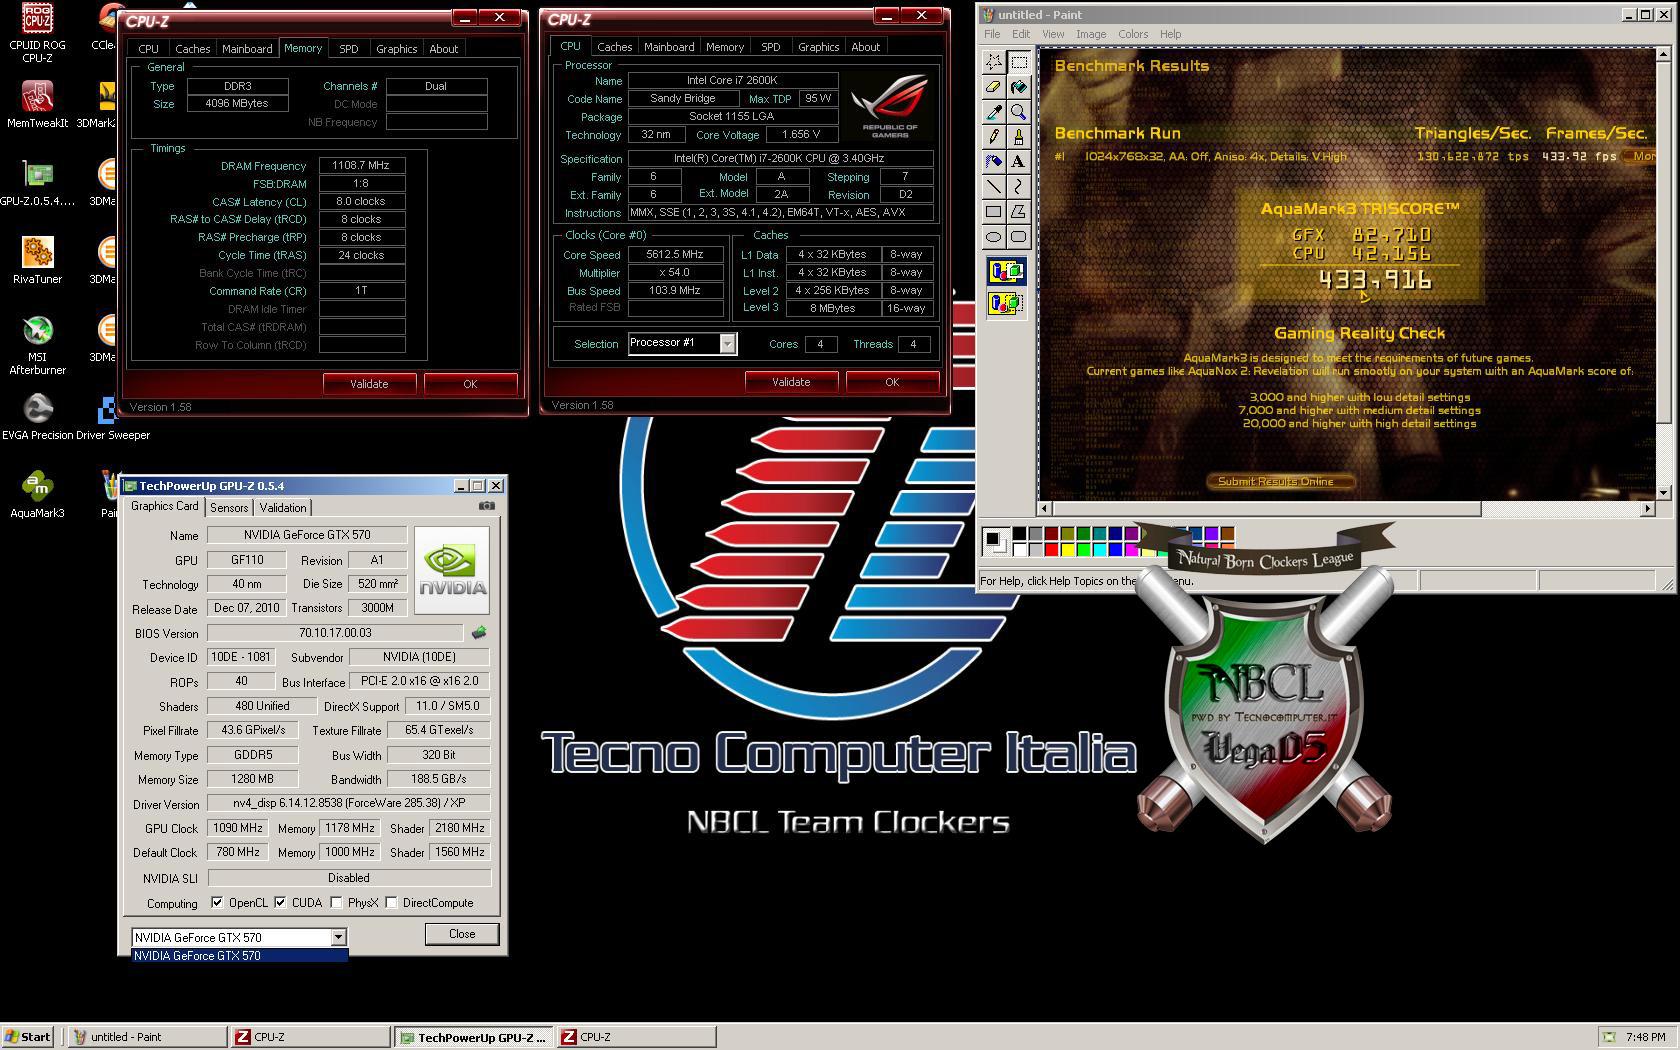This screenshot has height=1050, width=1680.
Task: Click Validate in the left CPU-Z window
Action: coord(369,384)
